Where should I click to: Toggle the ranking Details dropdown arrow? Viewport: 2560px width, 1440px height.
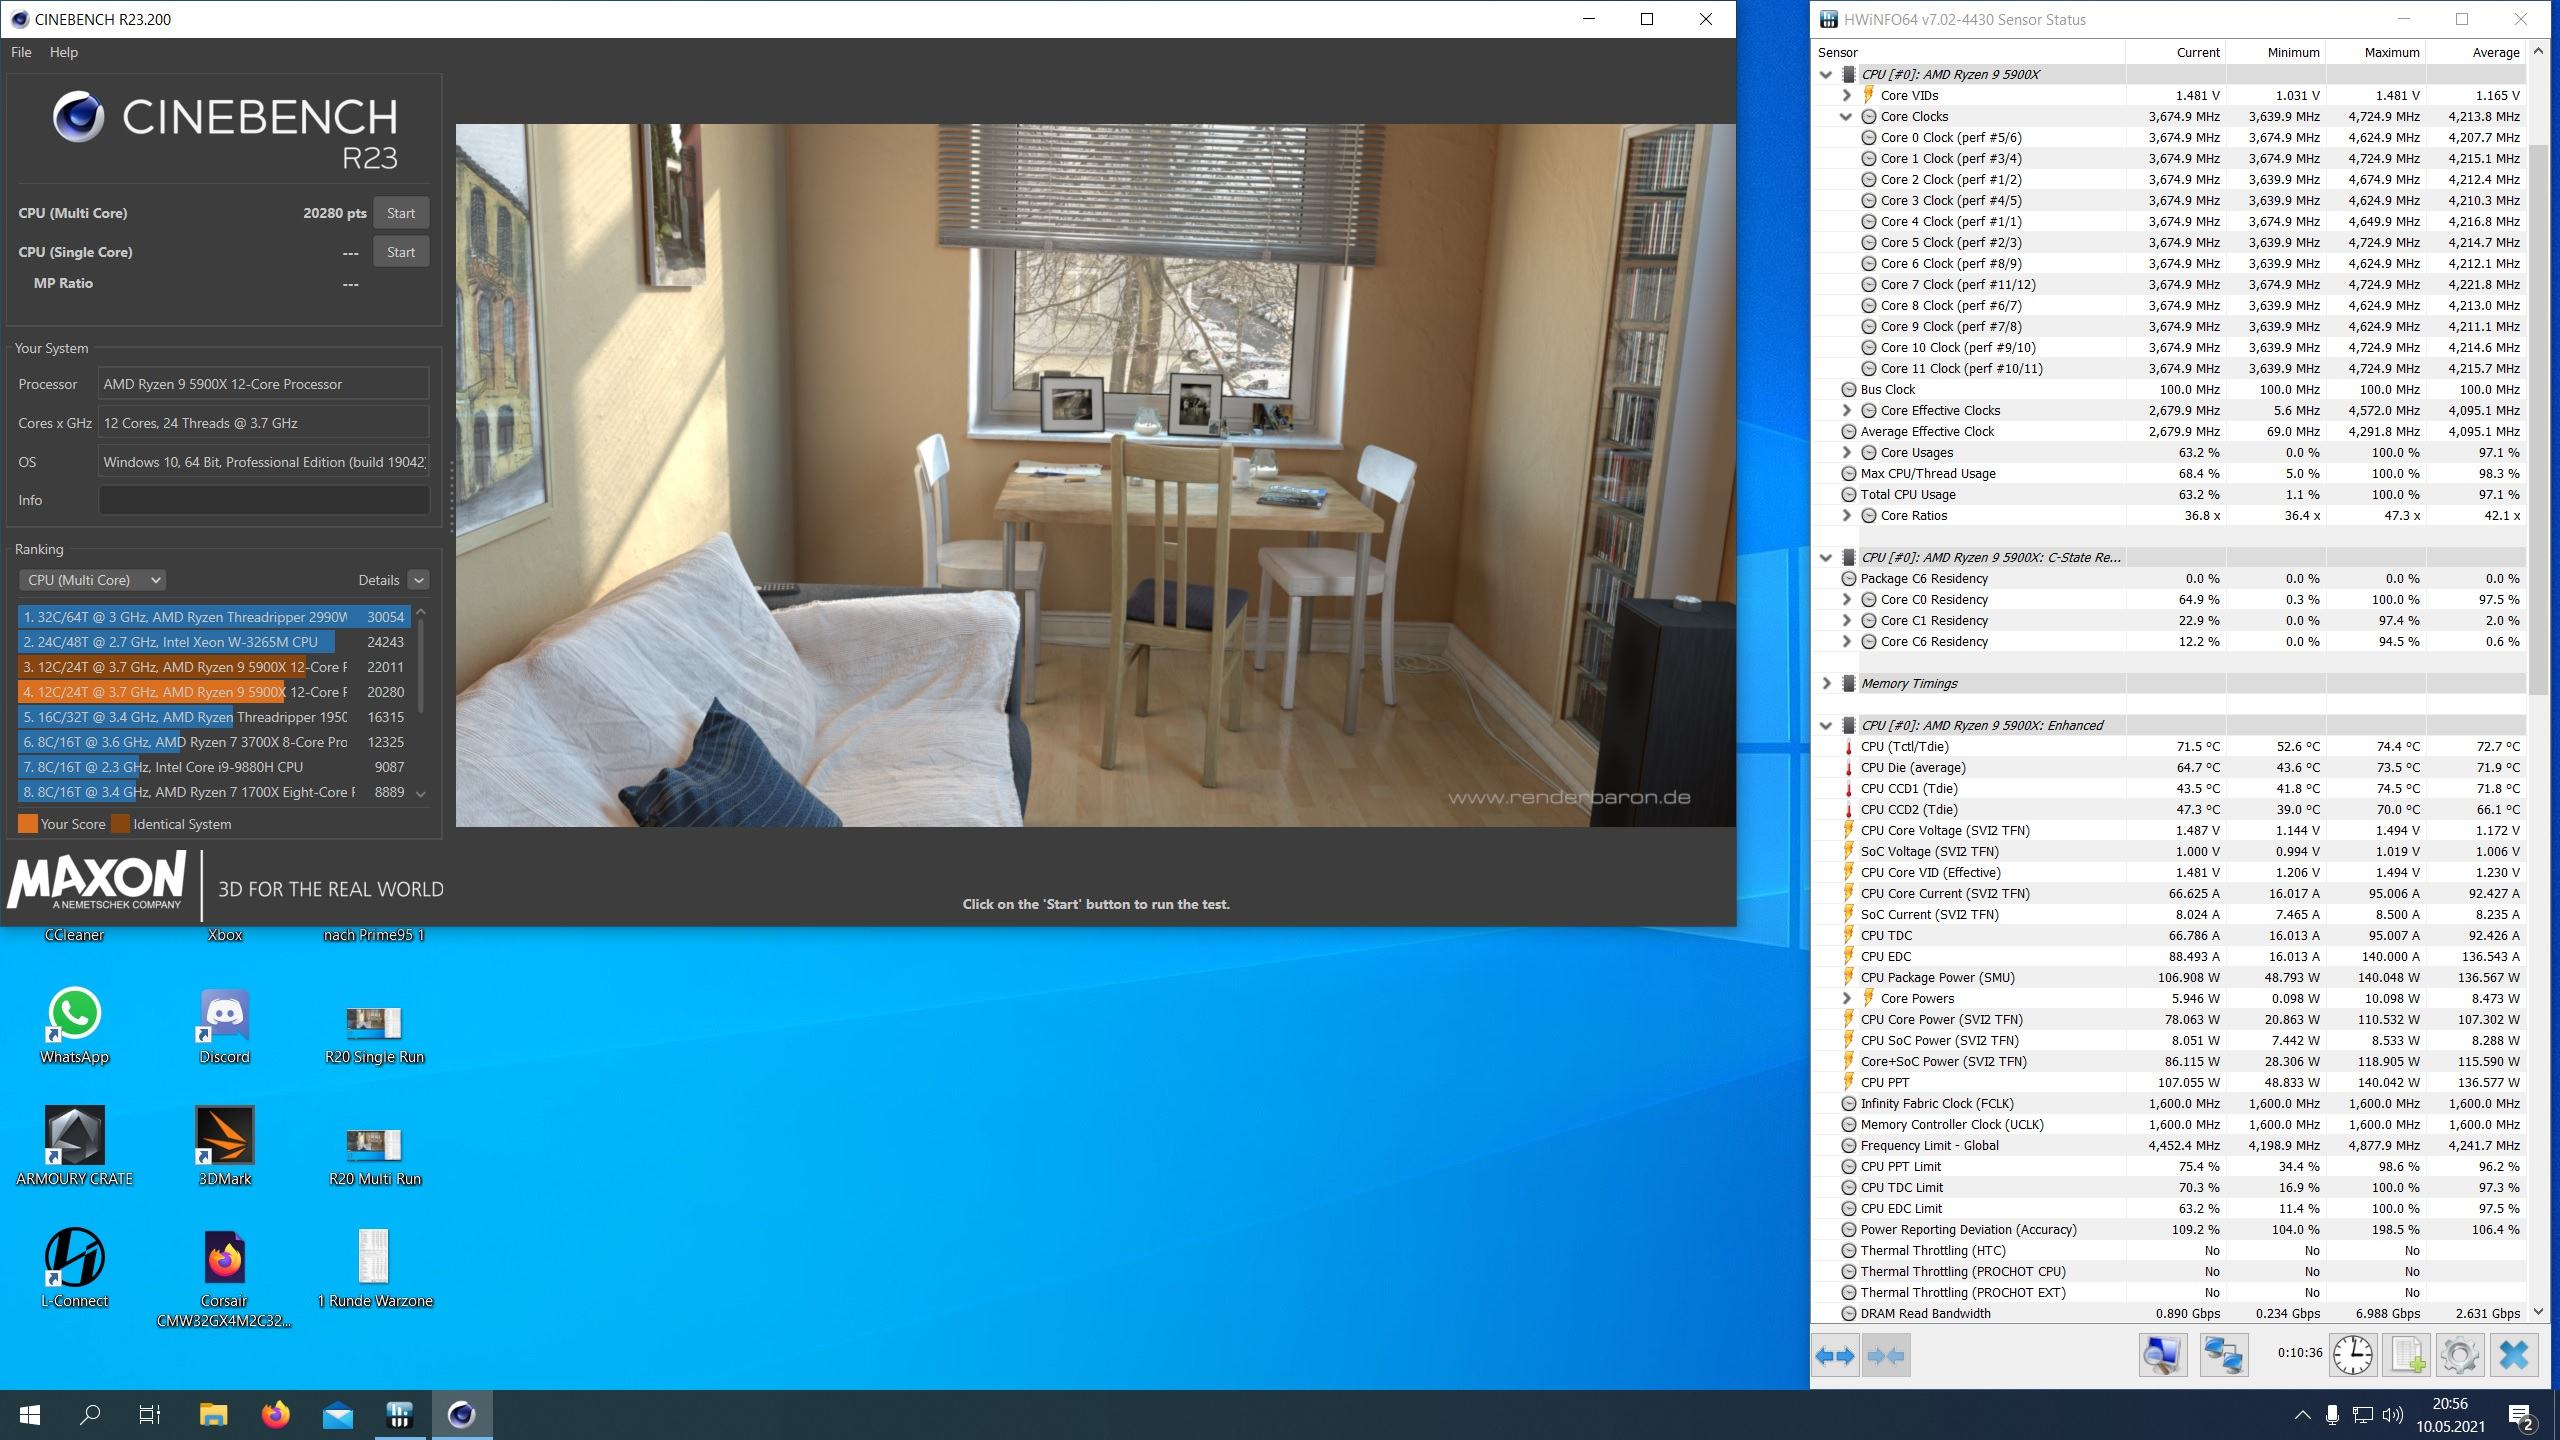[419, 580]
